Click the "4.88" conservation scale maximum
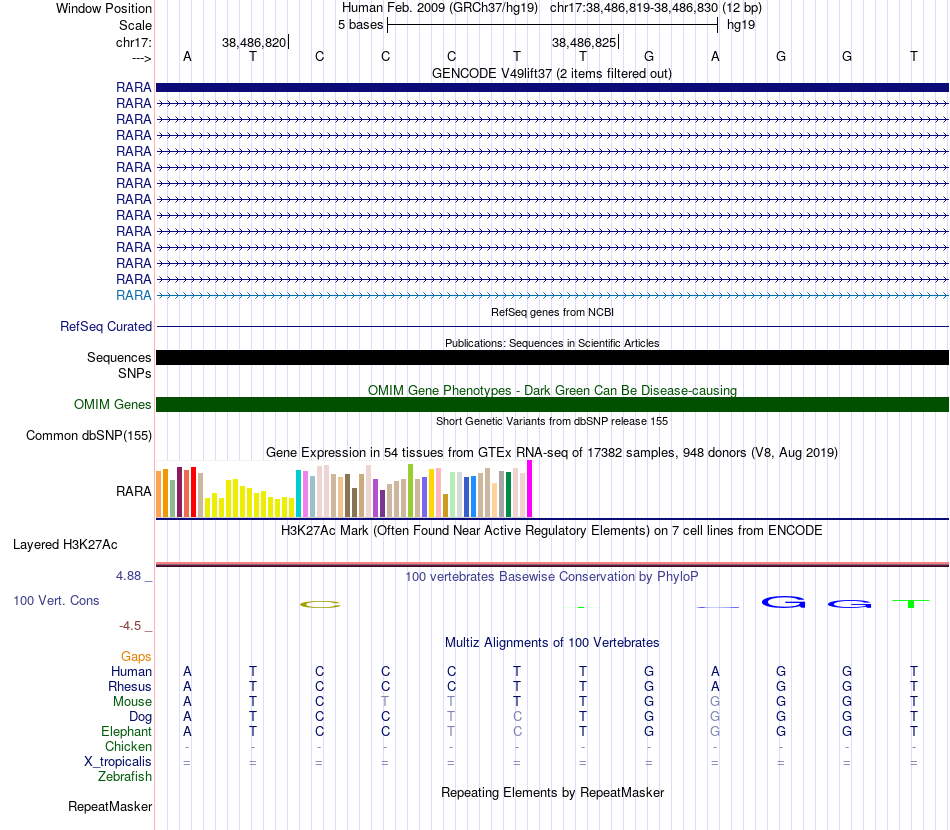 coord(128,576)
